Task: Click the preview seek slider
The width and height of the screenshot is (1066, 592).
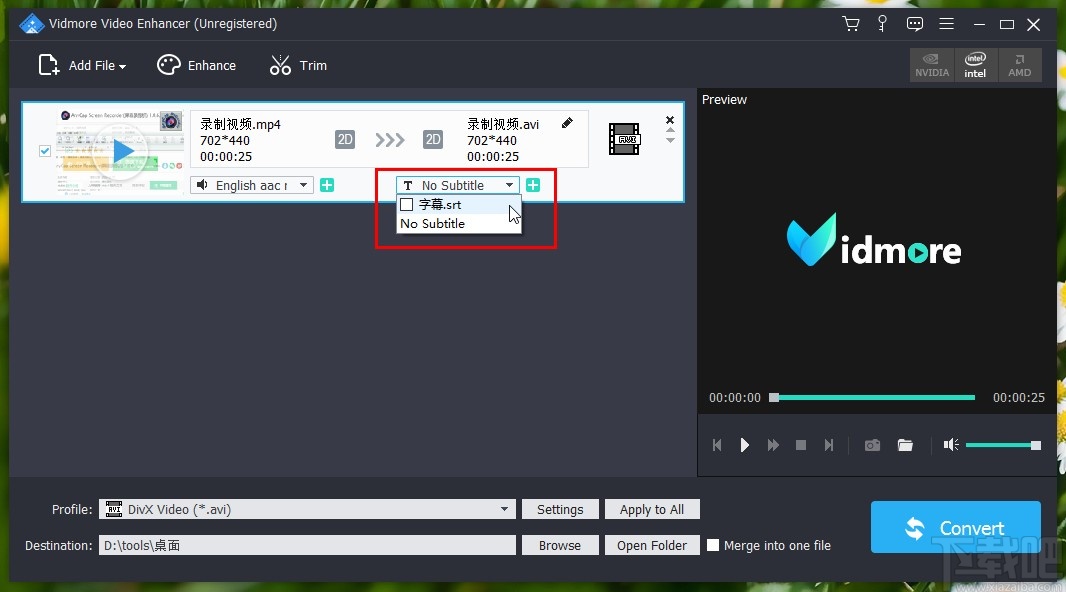Action: click(873, 398)
